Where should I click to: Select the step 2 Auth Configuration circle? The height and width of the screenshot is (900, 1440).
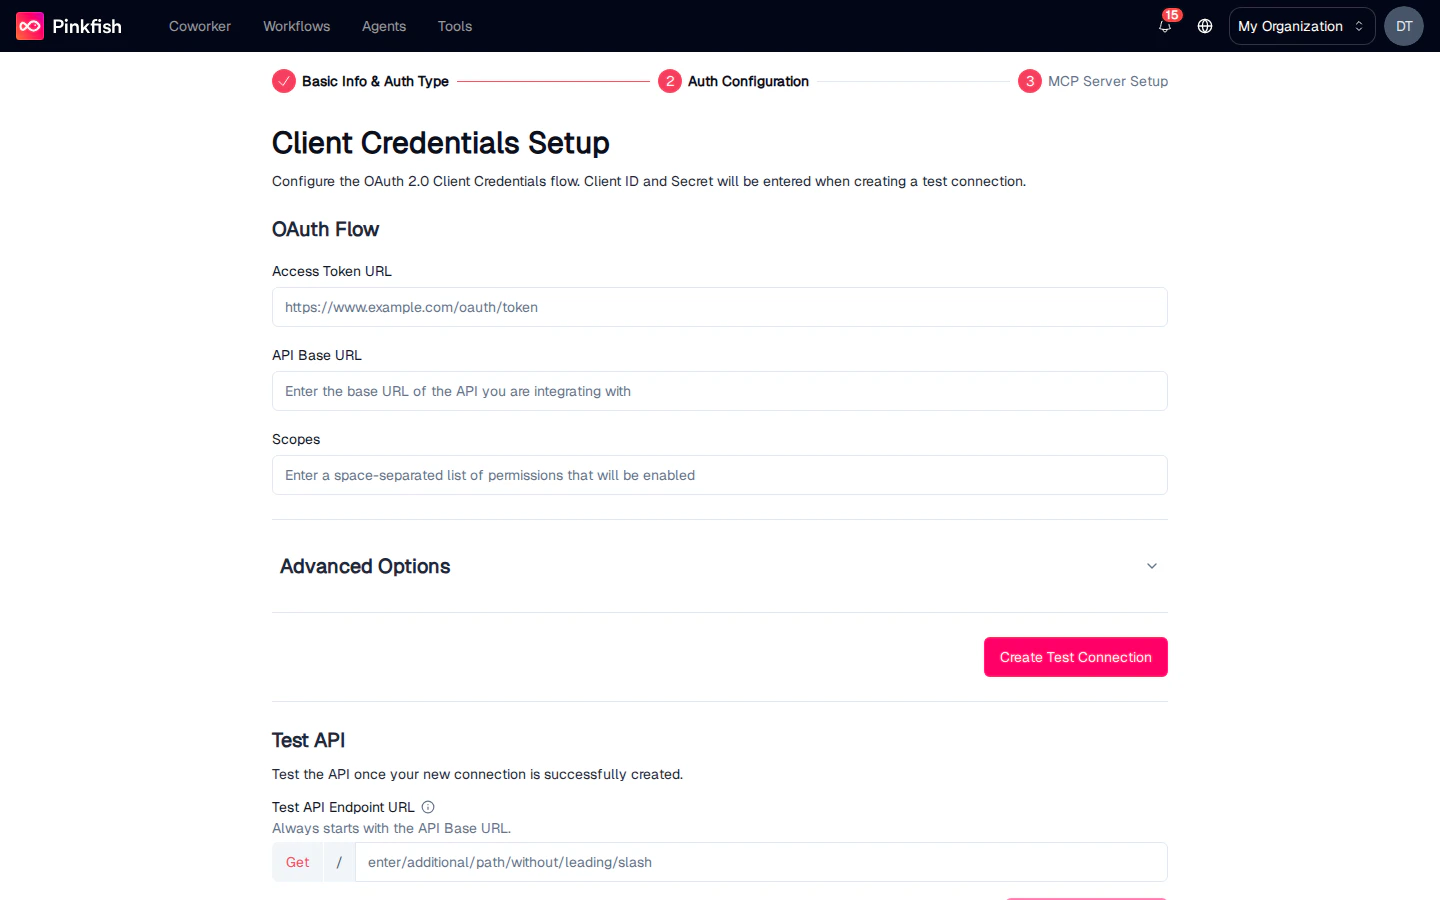[x=670, y=81]
